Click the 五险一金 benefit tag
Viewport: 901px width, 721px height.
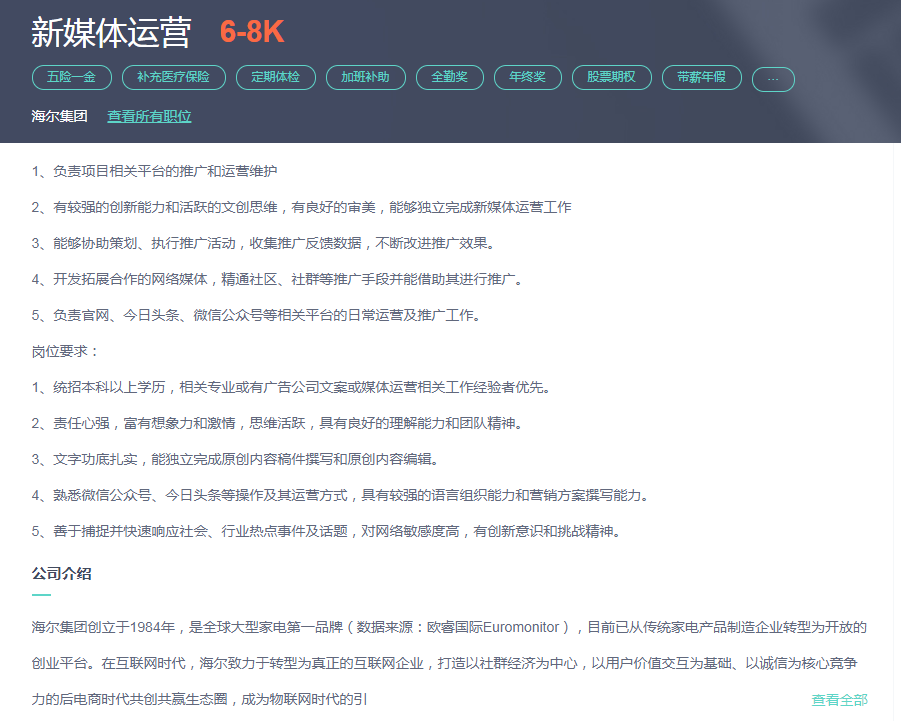72,78
